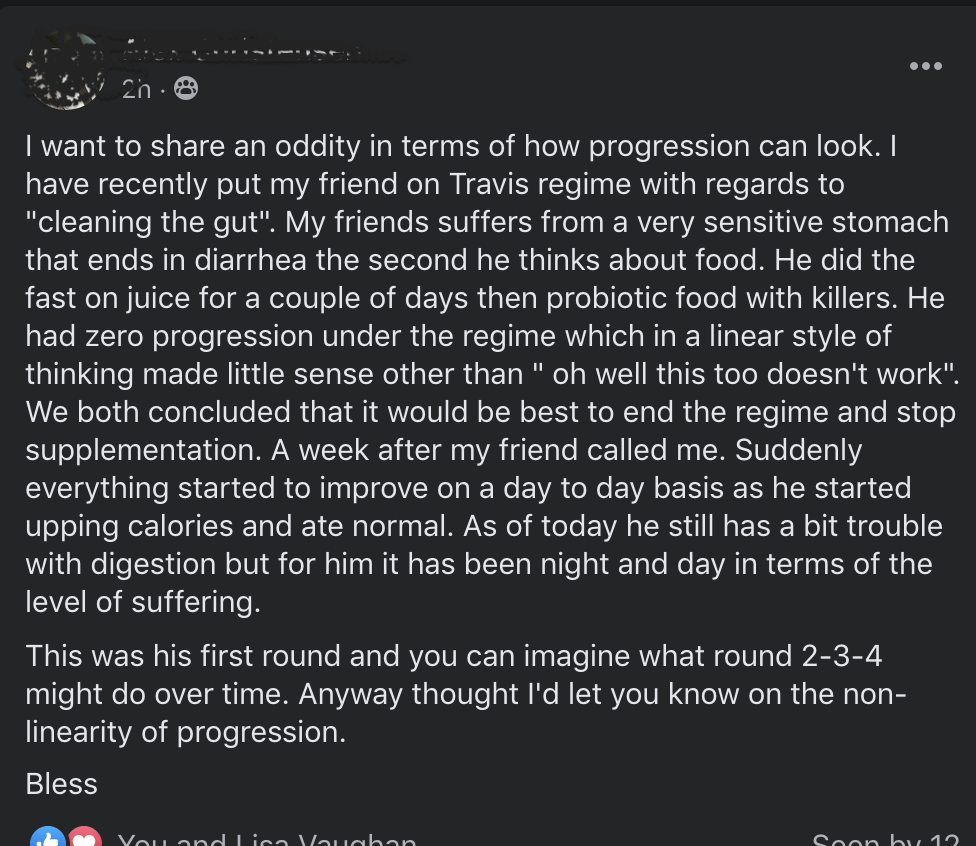This screenshot has height=846, width=976.
Task: Show who is in Seen by 12
Action: 885,839
